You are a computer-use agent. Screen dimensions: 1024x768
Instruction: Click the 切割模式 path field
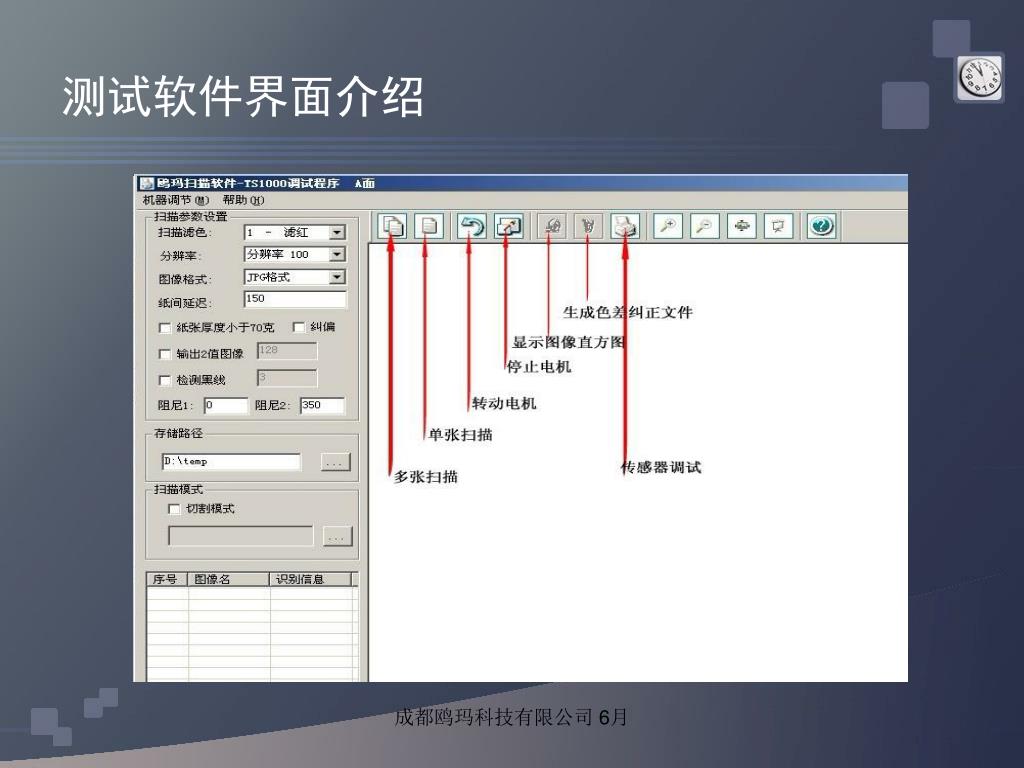240,536
